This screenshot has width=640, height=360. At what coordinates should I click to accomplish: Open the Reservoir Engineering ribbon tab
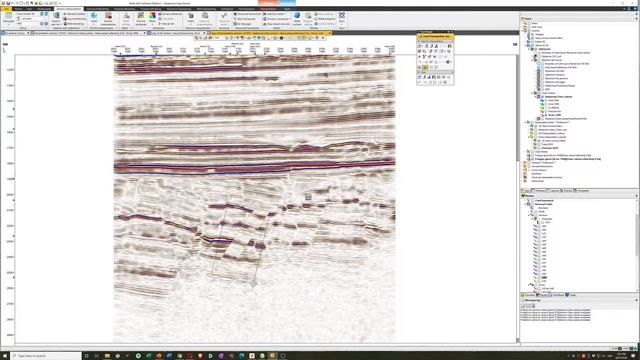click(x=179, y=9)
